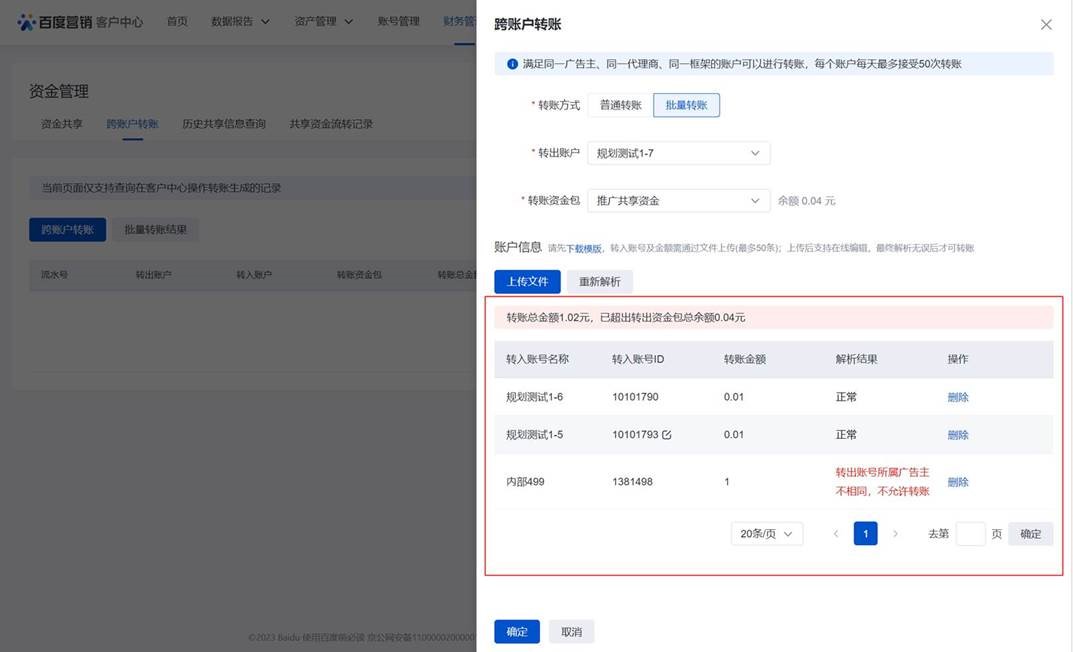Delete the 内部499 row
The width and height of the screenshot is (1073, 652).
click(x=958, y=482)
